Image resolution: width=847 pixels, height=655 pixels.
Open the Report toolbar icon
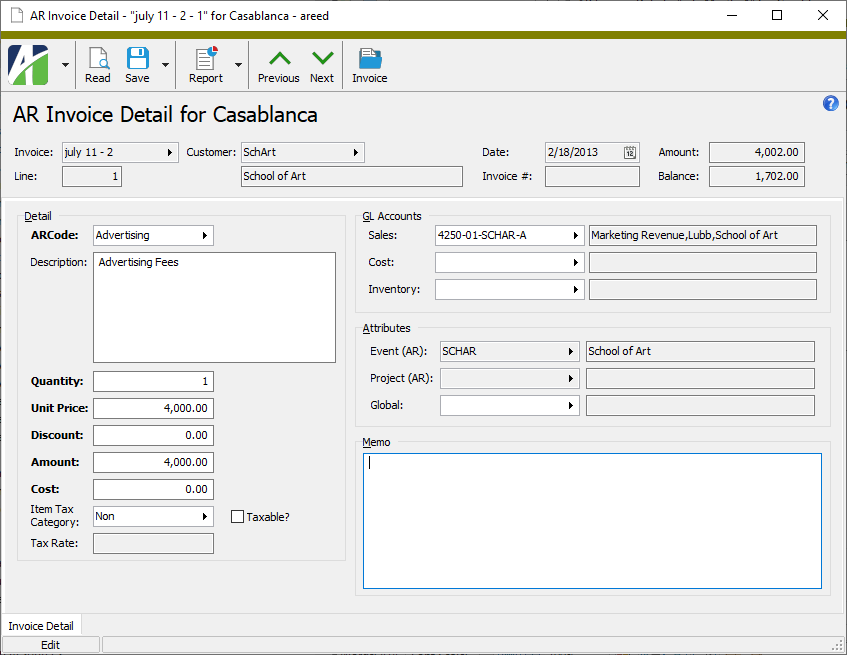[205, 64]
